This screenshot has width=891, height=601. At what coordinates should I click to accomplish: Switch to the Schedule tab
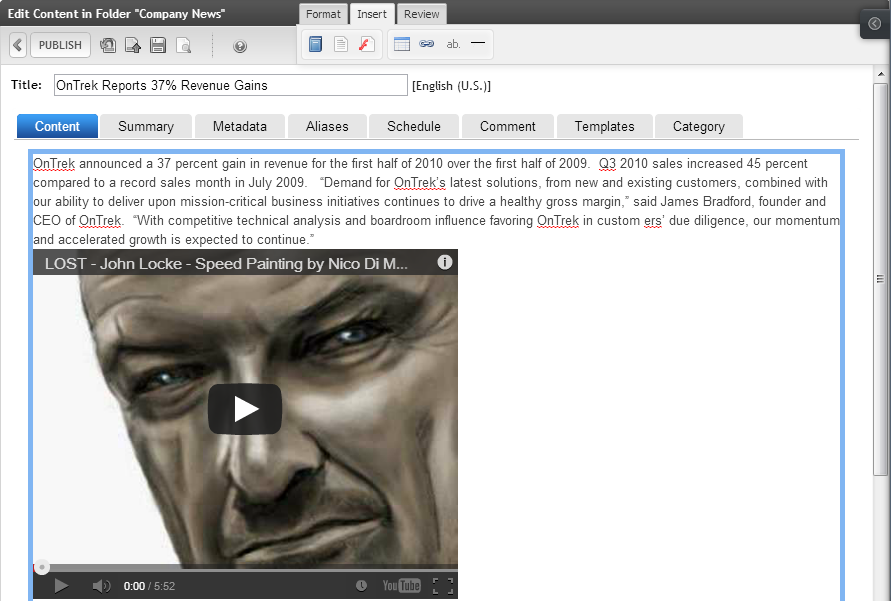[414, 126]
